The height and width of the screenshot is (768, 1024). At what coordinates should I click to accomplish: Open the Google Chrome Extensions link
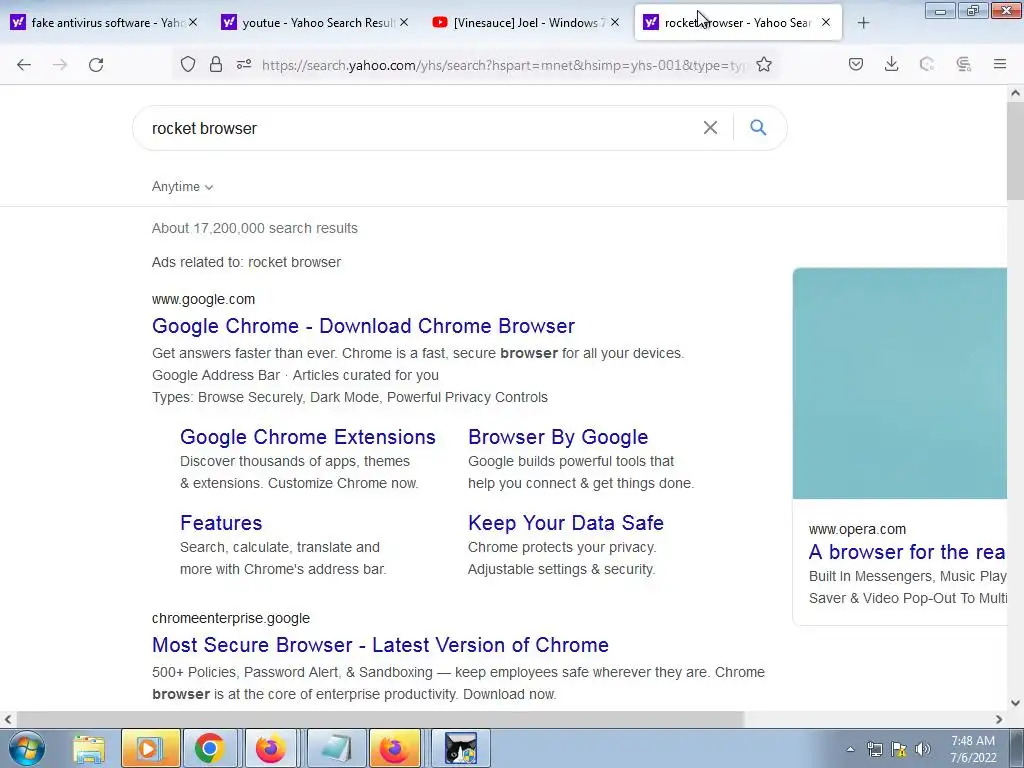coord(308,437)
